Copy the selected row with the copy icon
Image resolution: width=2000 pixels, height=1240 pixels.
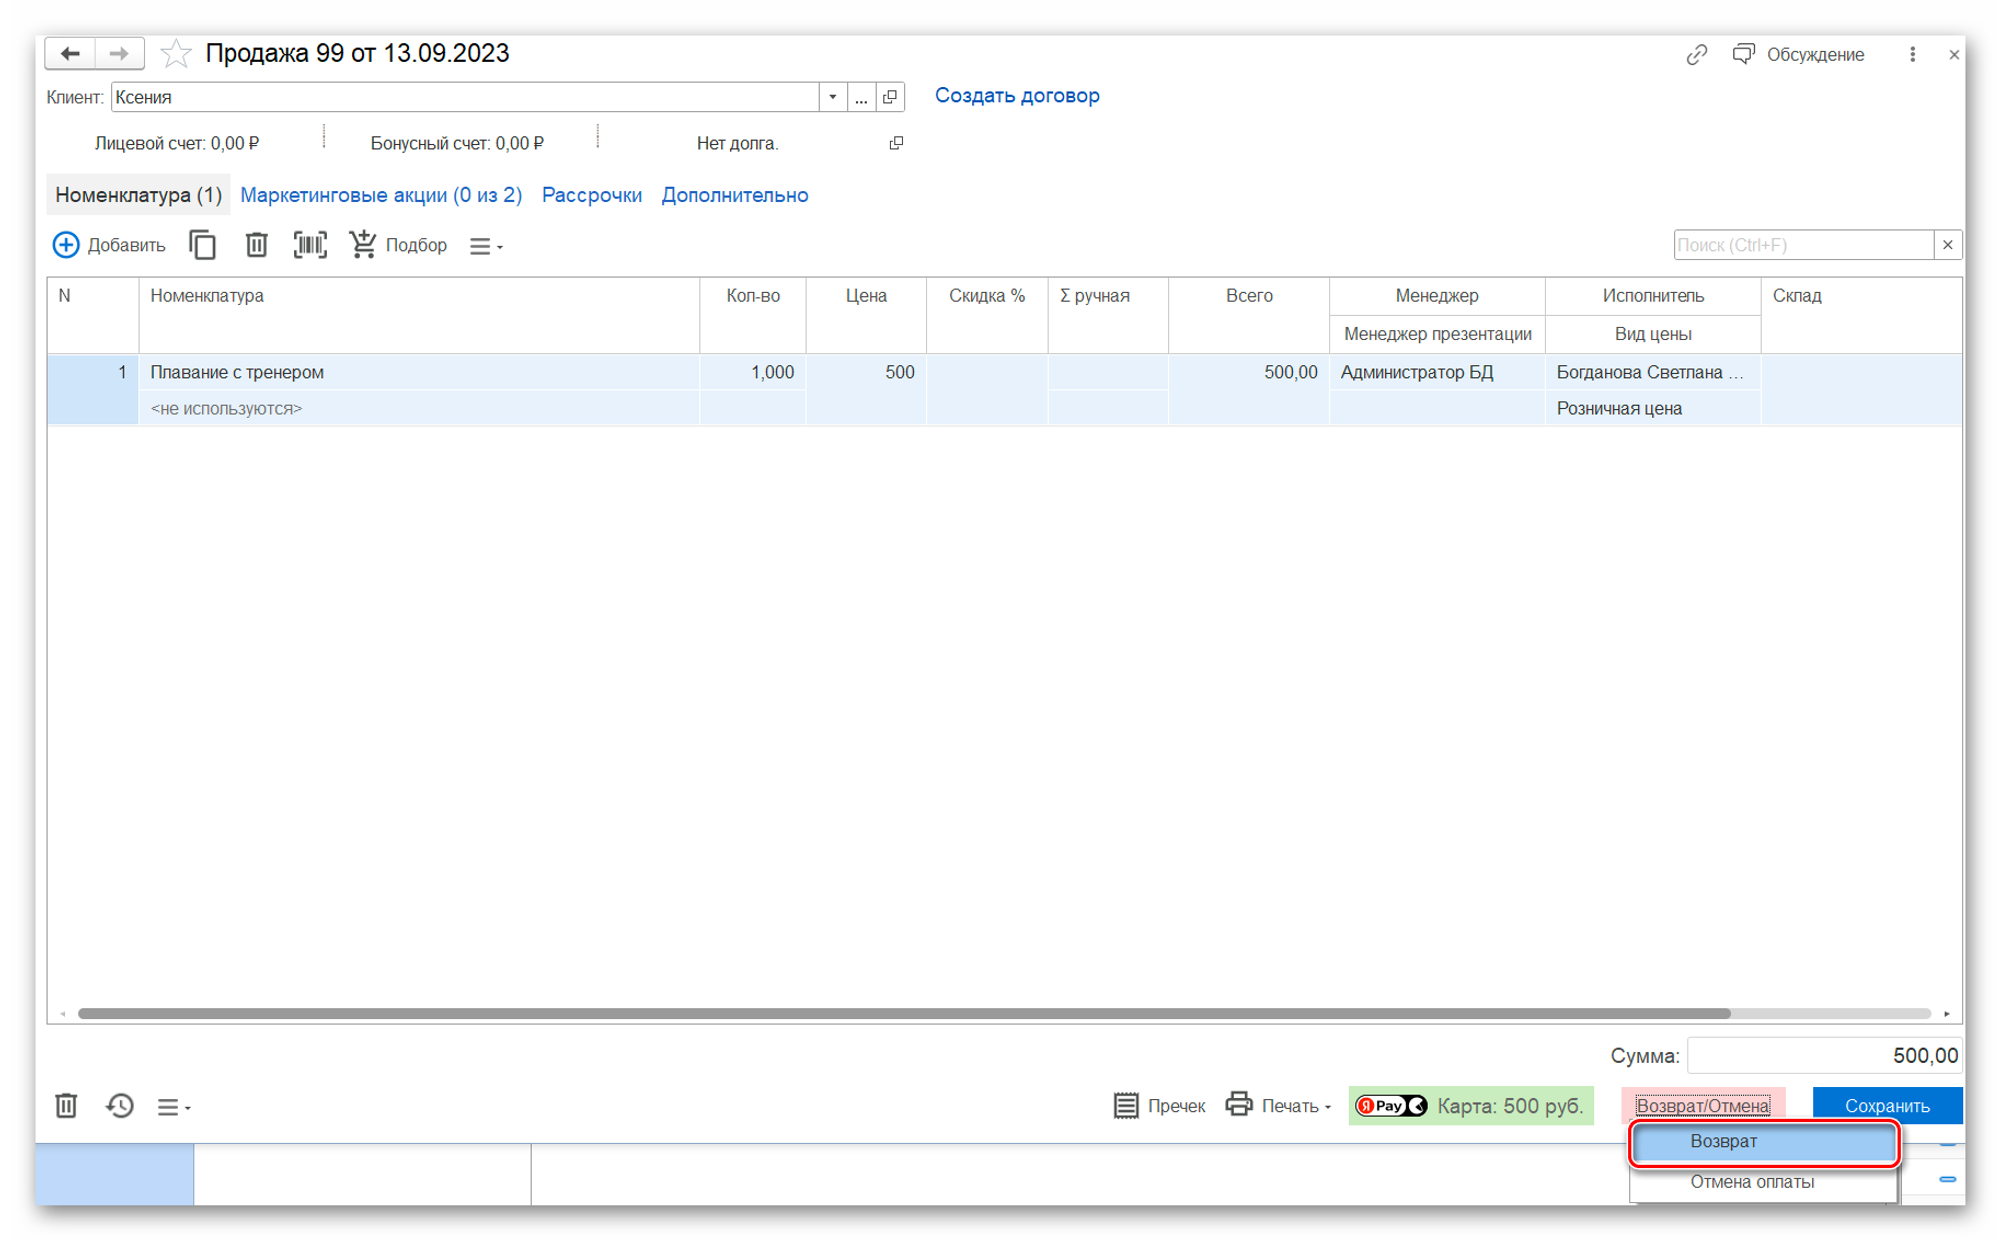click(203, 245)
